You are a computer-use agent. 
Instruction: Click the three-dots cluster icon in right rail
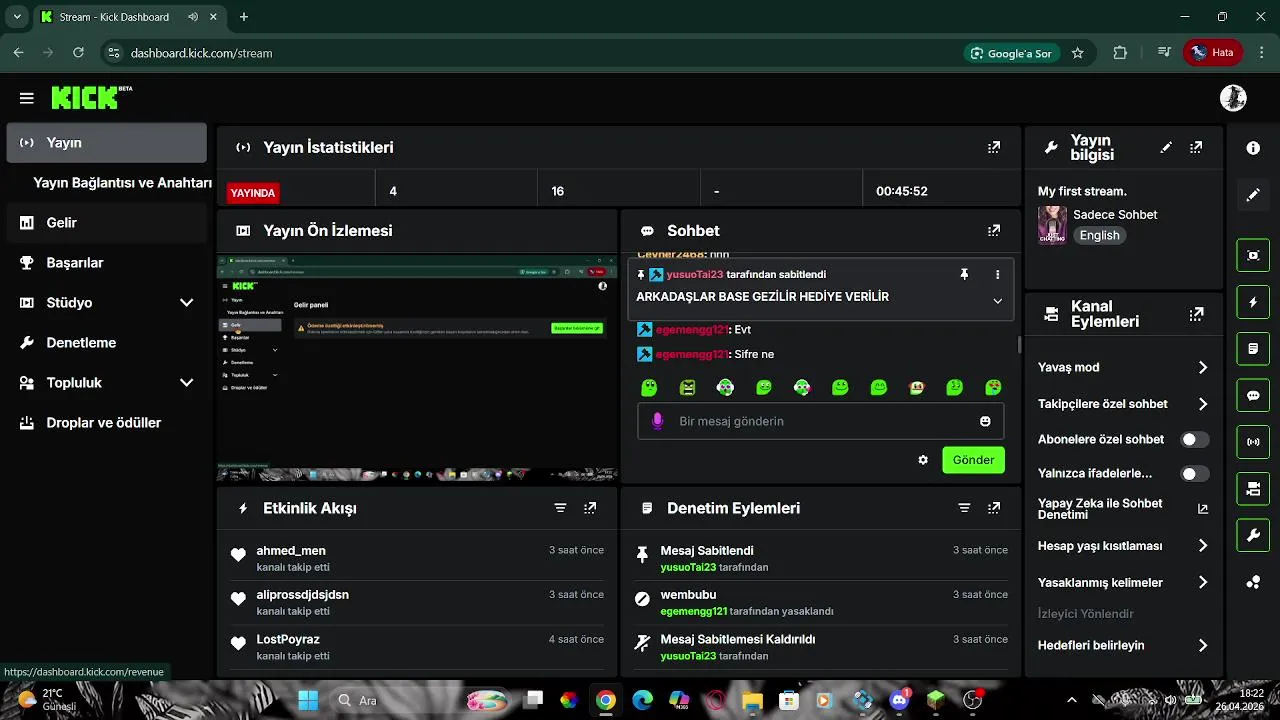tap(1253, 583)
